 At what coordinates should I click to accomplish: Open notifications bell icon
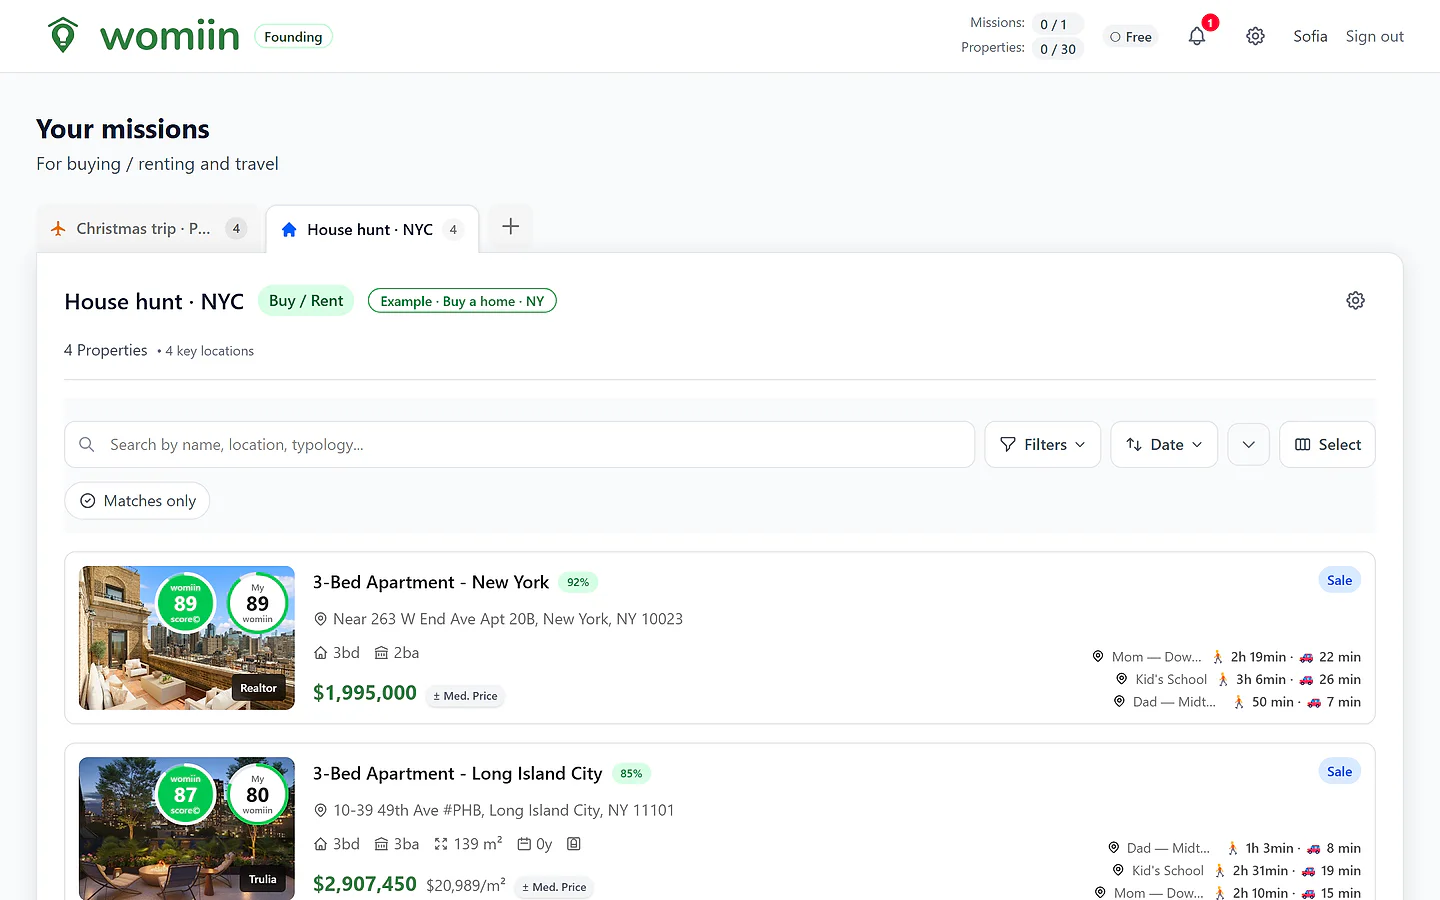coord(1197,36)
